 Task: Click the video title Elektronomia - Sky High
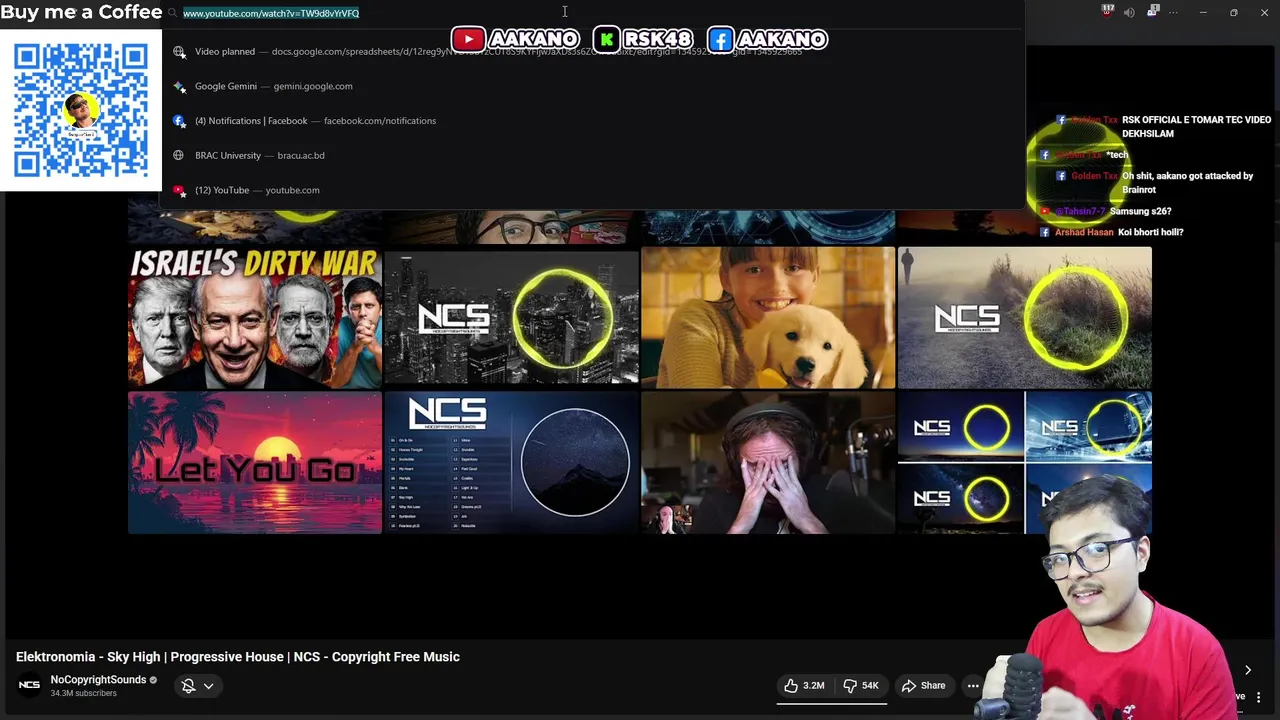[238, 657]
